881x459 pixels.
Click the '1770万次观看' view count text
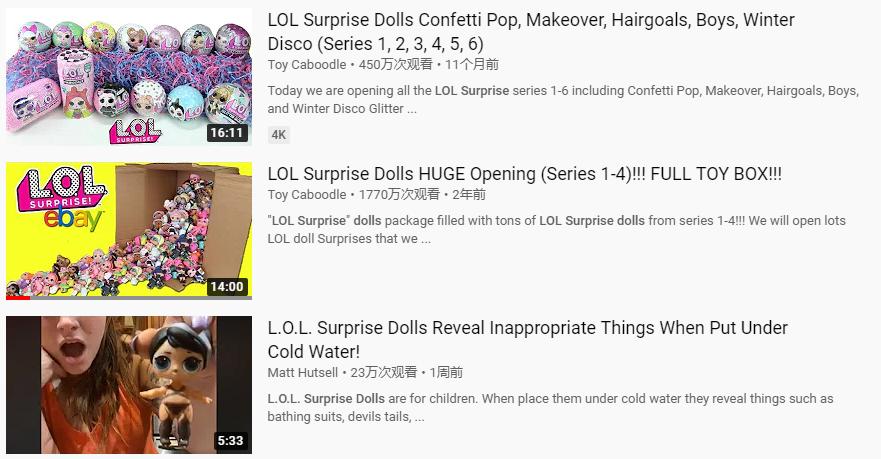click(x=399, y=194)
